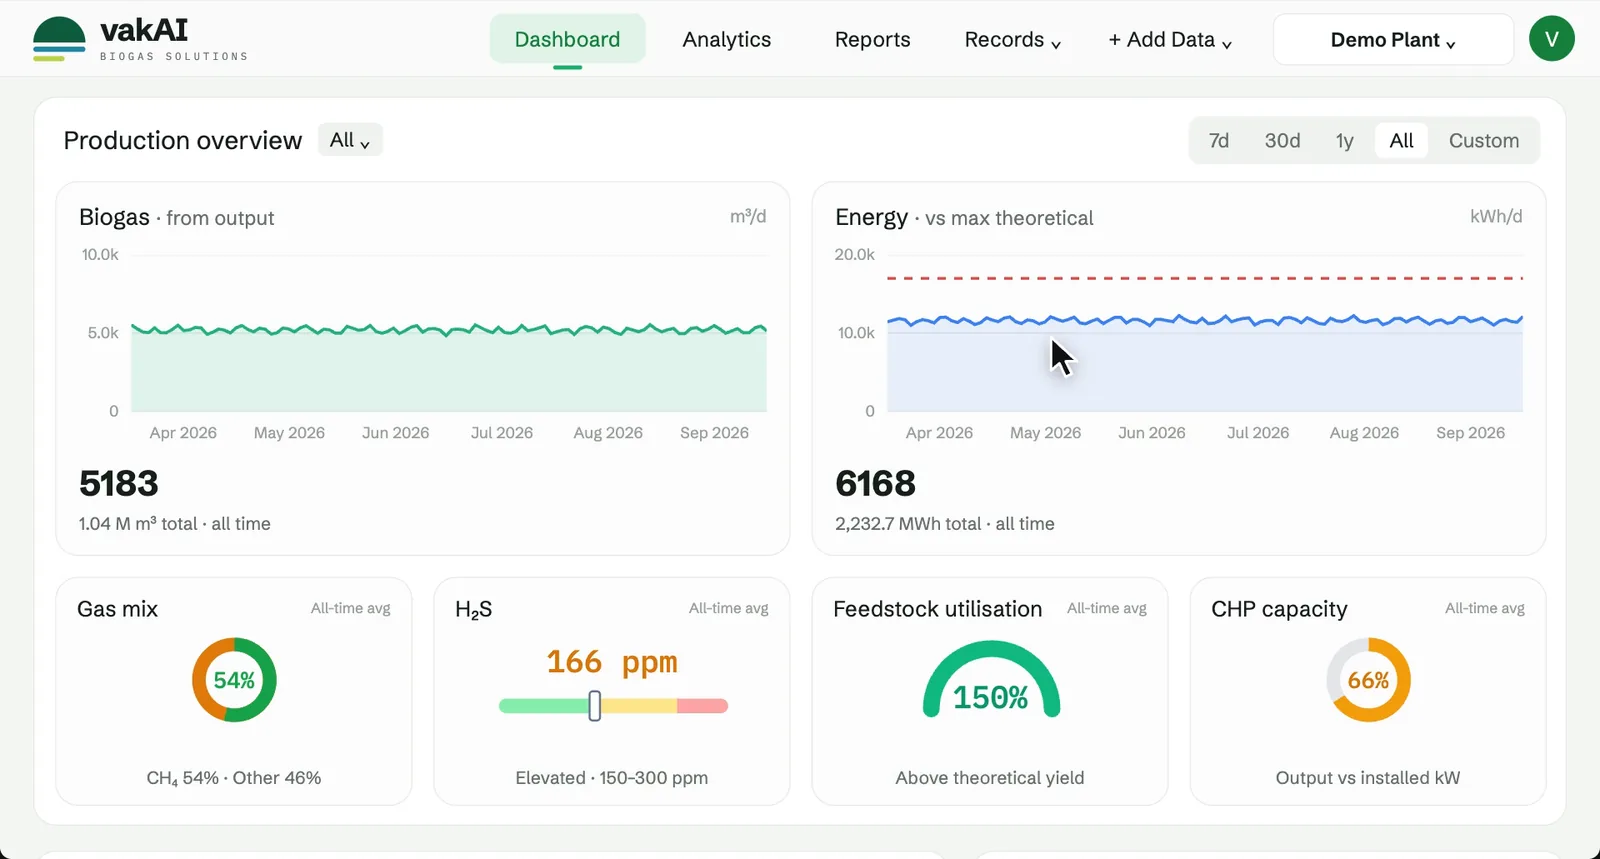This screenshot has height=859, width=1600.
Task: Expand the Records dropdown menu
Action: pos(1012,39)
